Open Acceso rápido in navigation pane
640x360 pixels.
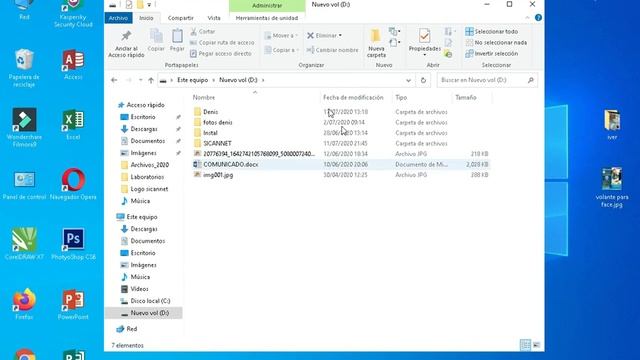pos(145,105)
